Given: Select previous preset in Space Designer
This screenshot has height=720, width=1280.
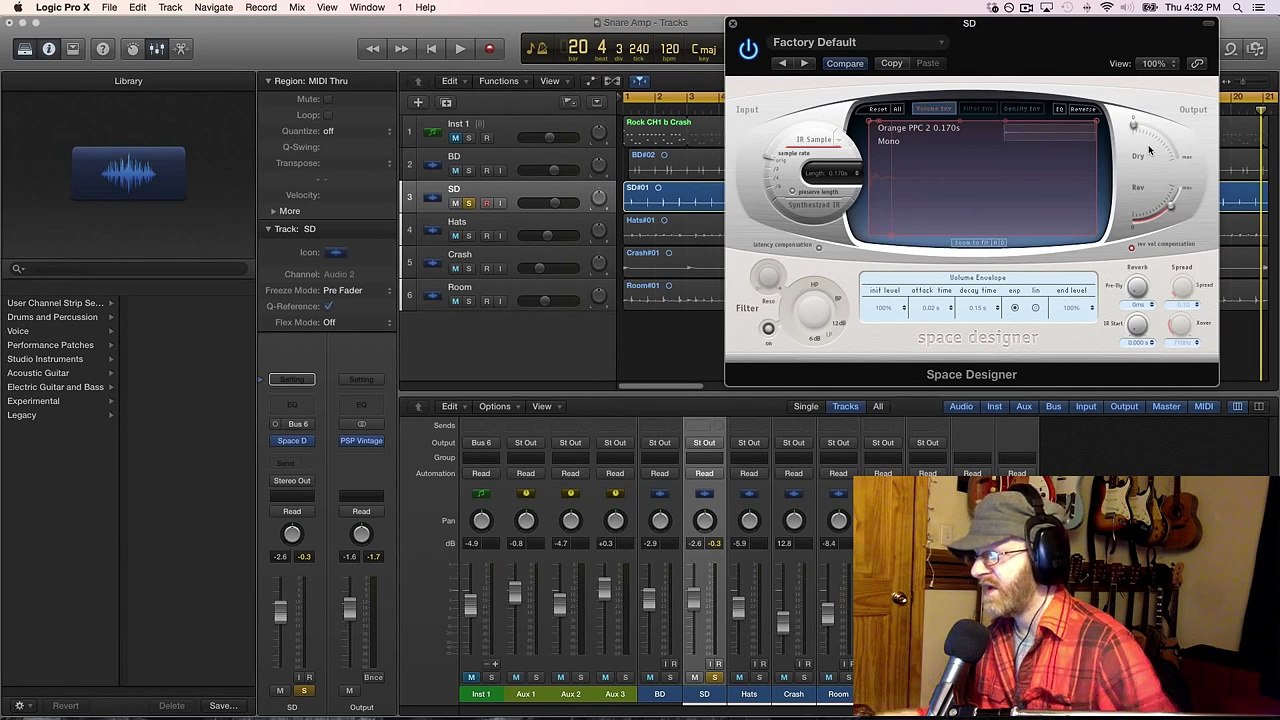Looking at the screenshot, I should (782, 64).
